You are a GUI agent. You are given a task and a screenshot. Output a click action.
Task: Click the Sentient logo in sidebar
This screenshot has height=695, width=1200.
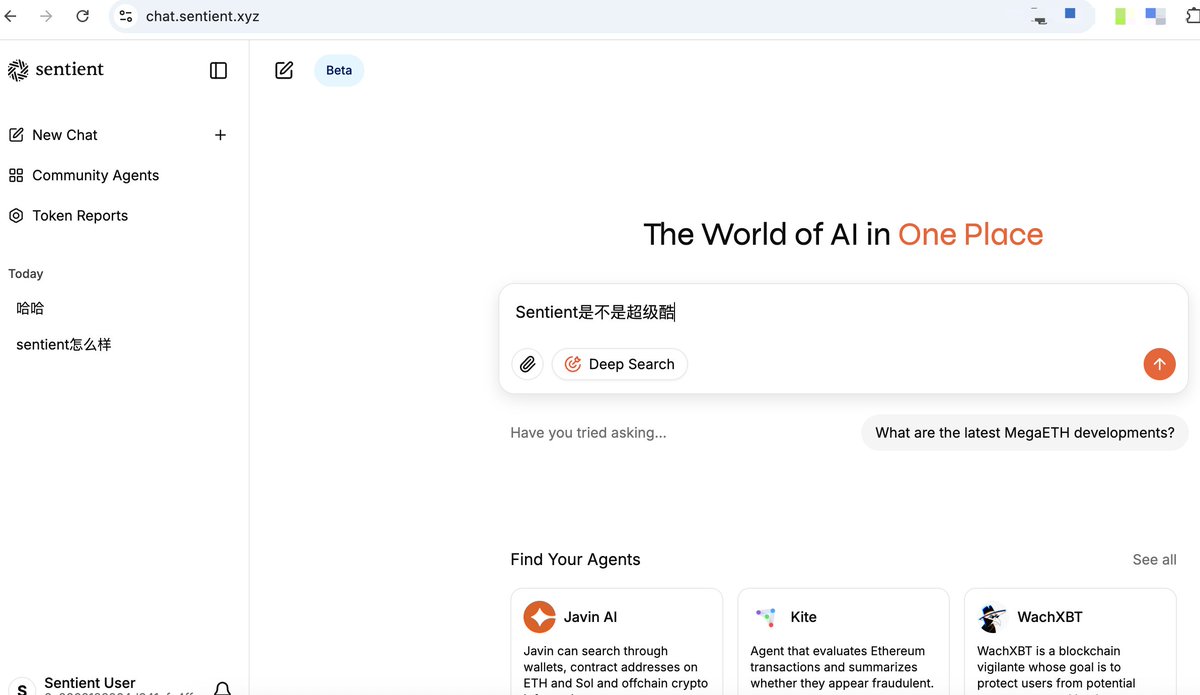[x=56, y=70]
